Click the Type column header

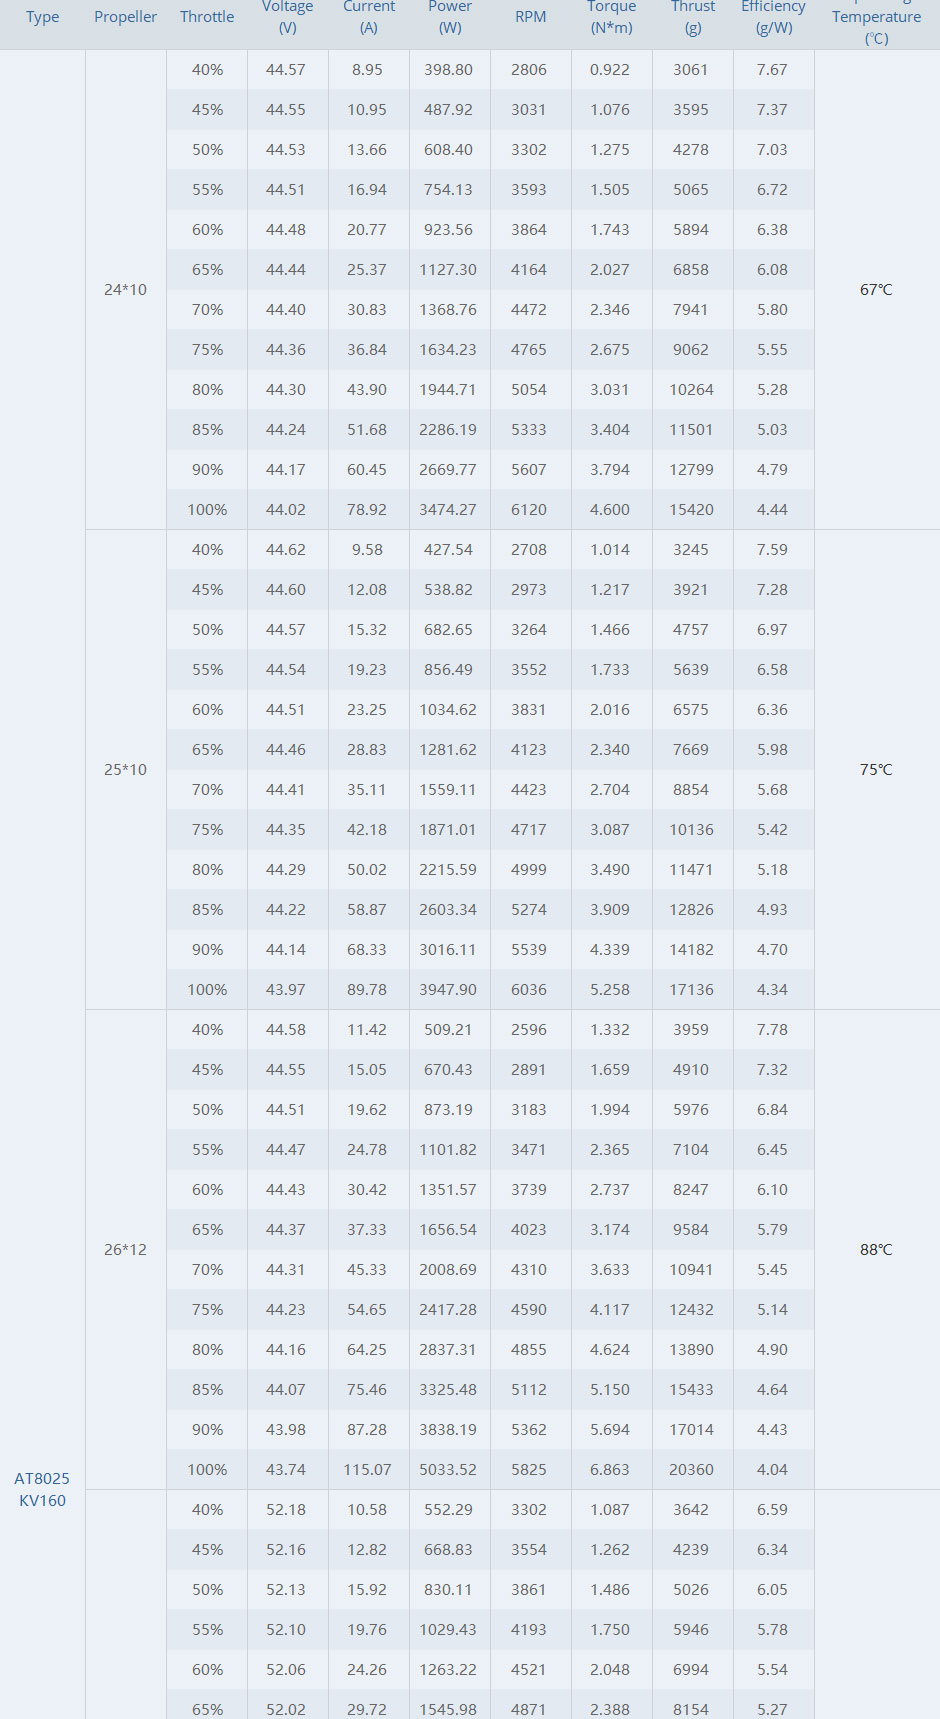[x=43, y=17]
